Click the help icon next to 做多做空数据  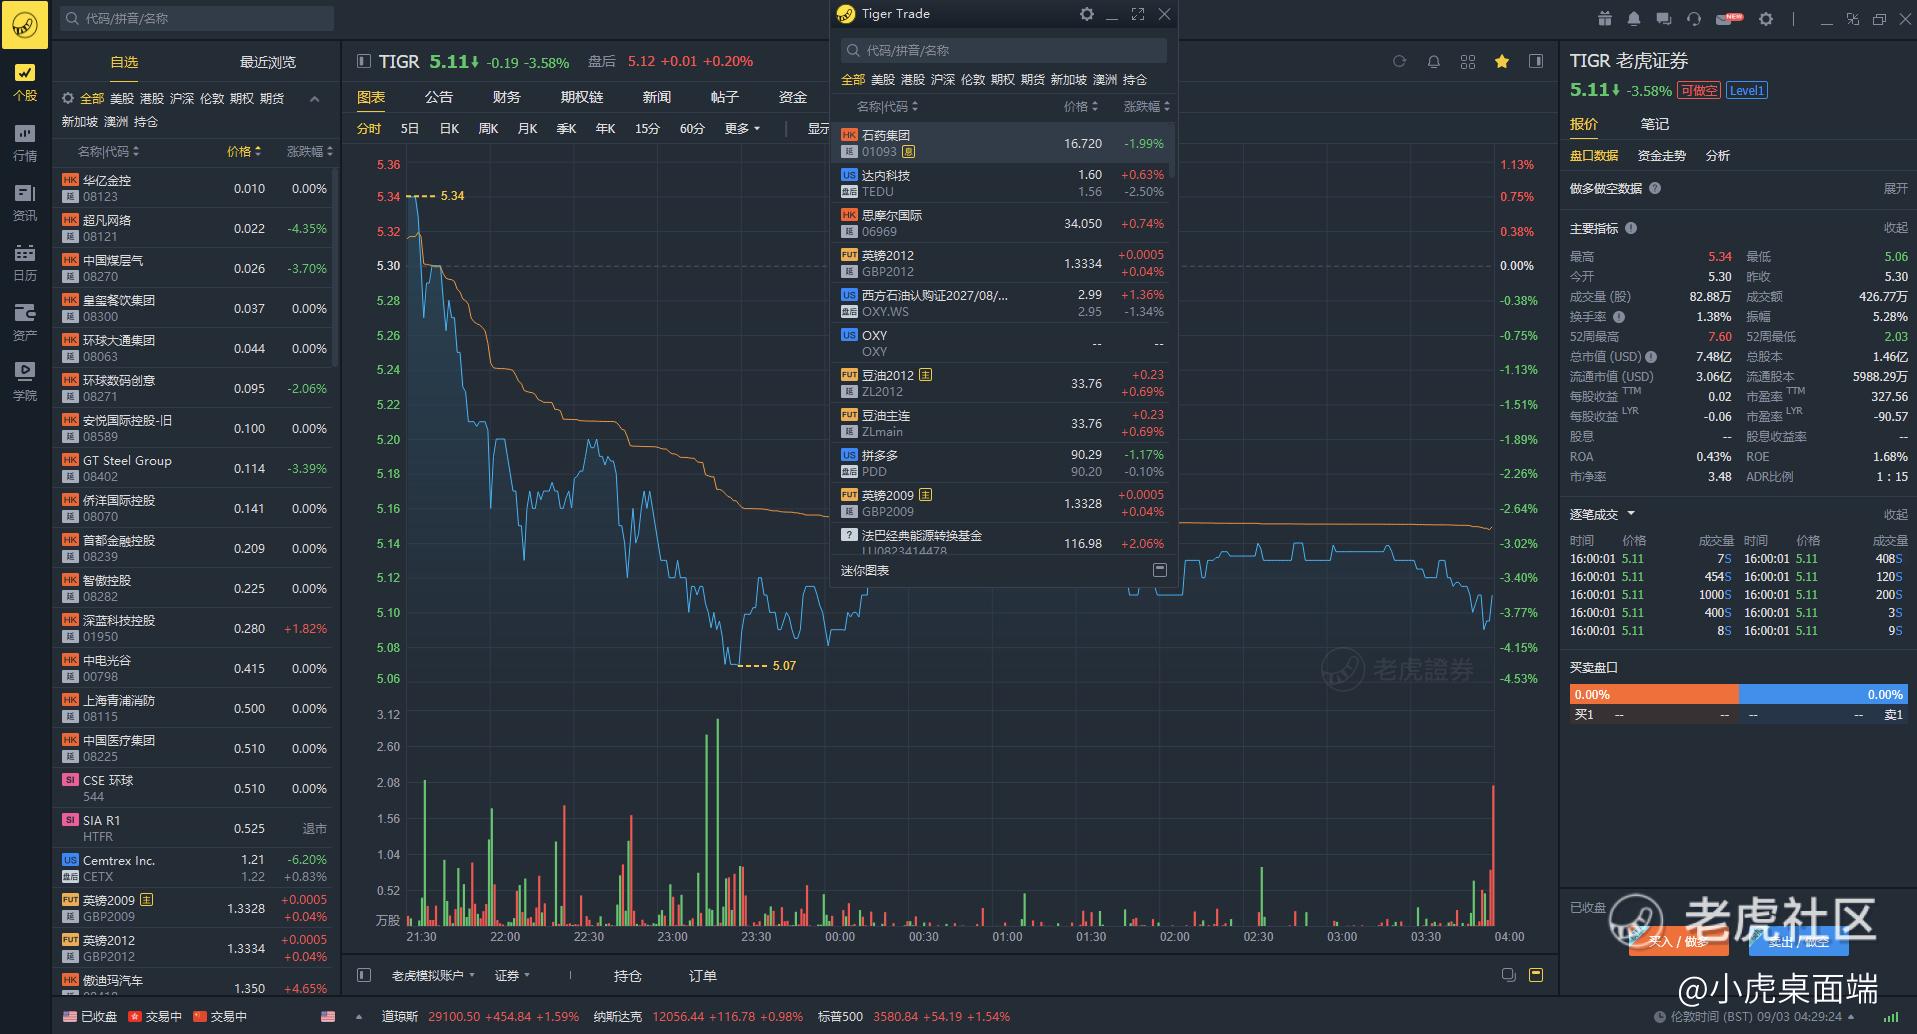[x=1655, y=188]
